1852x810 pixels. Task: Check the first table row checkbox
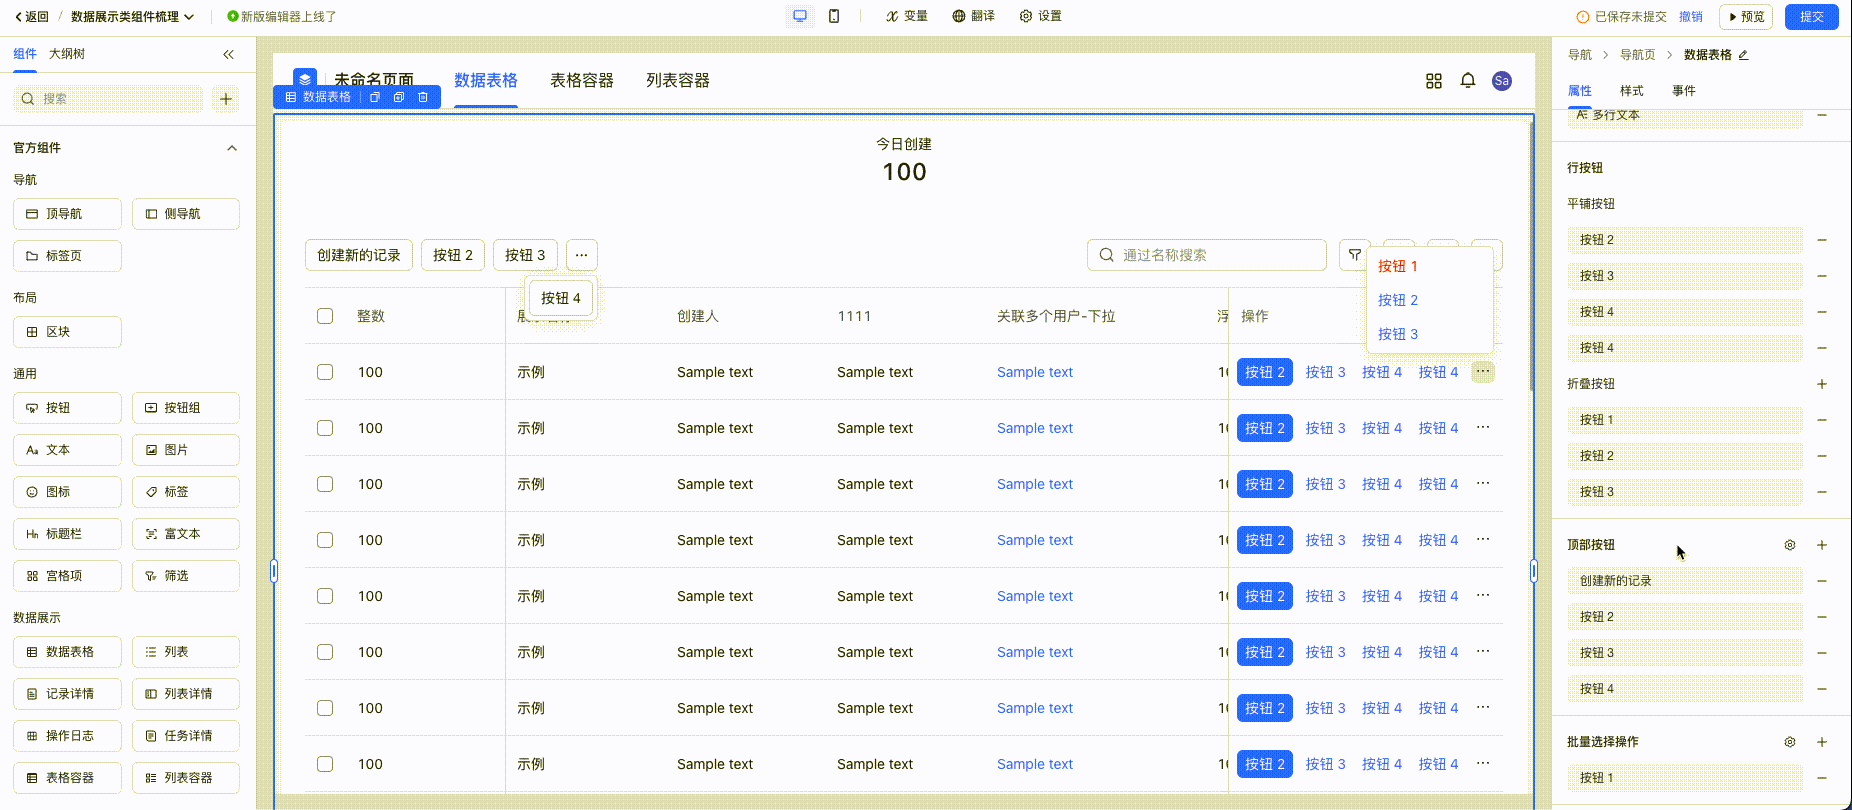click(325, 372)
